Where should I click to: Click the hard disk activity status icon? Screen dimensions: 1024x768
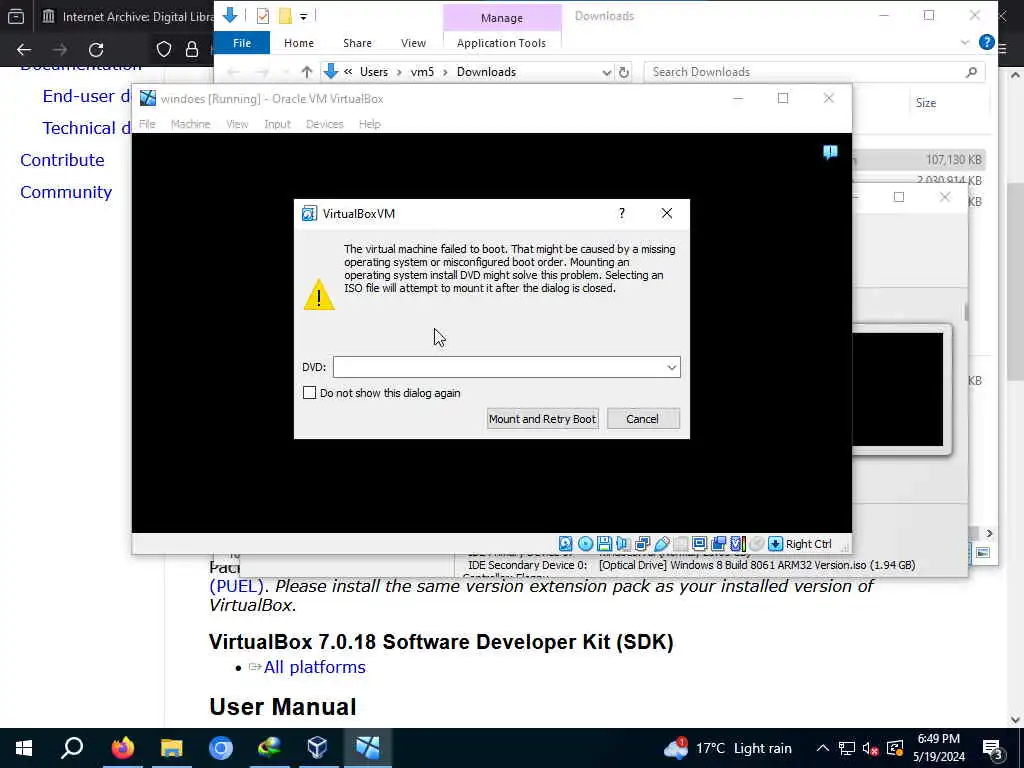pyautogui.click(x=566, y=544)
